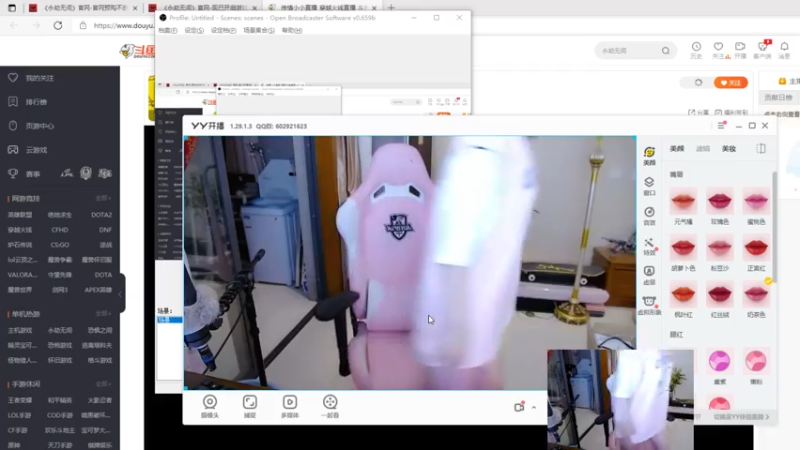Image resolution: width=800 pixels, height=450 pixels.
Task: Click the Douyu search magnifier icon
Action: (665, 51)
